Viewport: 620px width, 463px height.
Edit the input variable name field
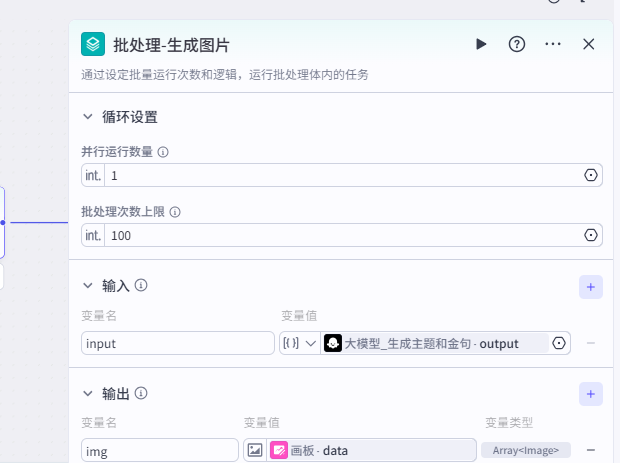178,343
